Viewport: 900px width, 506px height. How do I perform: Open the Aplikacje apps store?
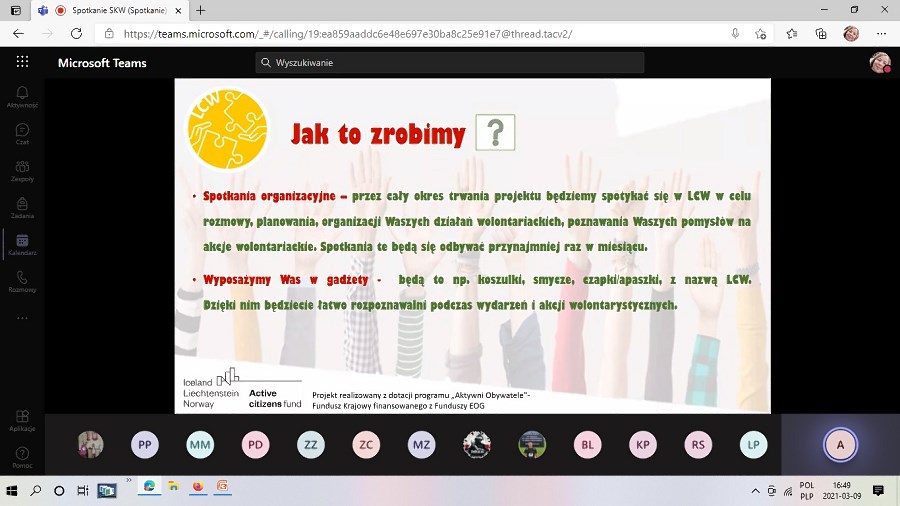22,420
